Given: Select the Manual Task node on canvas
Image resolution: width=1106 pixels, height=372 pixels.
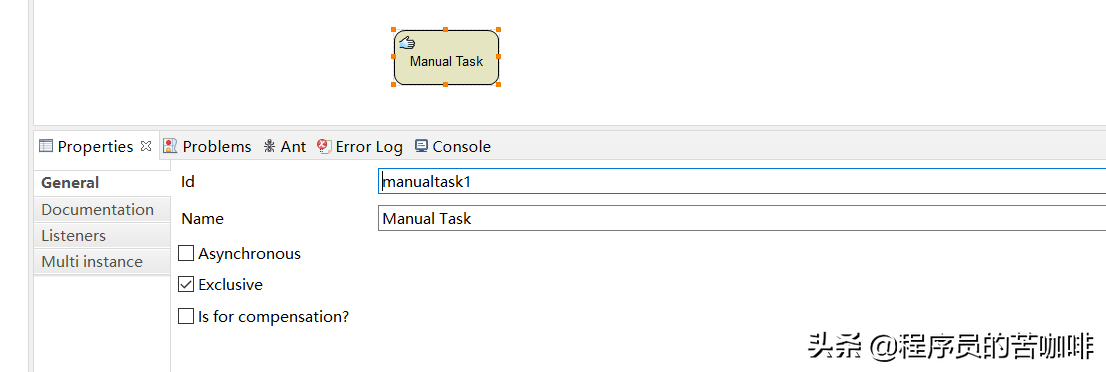Looking at the screenshot, I should pos(446,57).
